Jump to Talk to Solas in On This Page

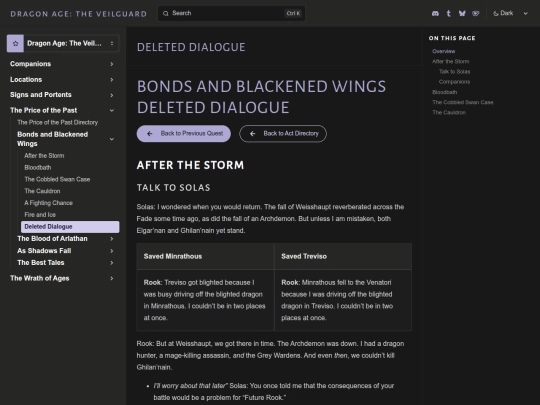454,72
